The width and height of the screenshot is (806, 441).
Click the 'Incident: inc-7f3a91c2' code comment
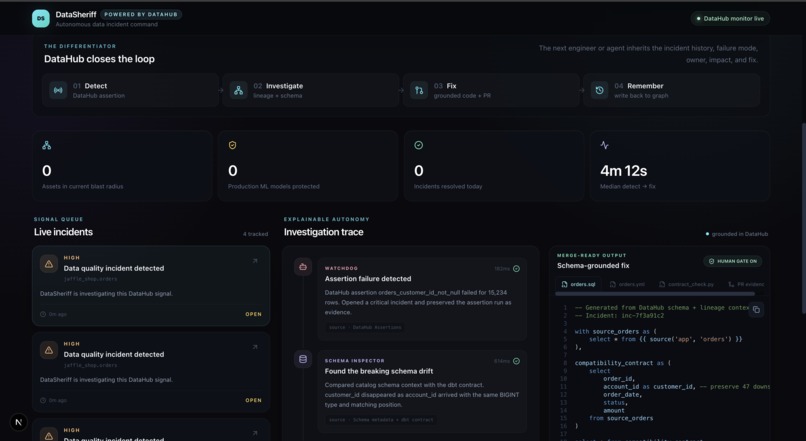[619, 316]
